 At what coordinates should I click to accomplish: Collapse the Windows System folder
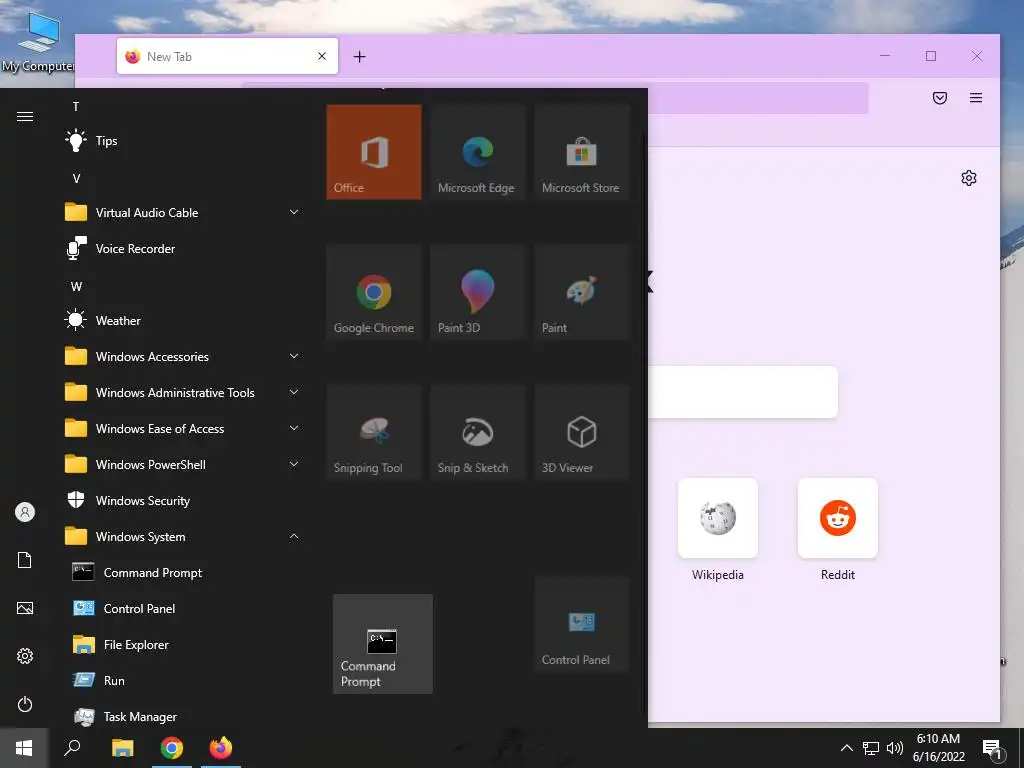(183, 537)
